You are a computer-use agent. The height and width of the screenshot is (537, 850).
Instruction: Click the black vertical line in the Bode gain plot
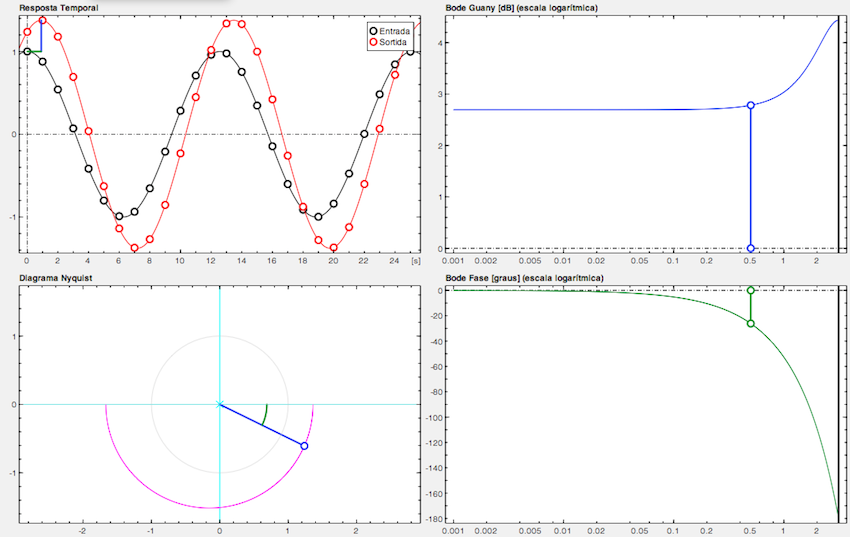click(x=839, y=134)
